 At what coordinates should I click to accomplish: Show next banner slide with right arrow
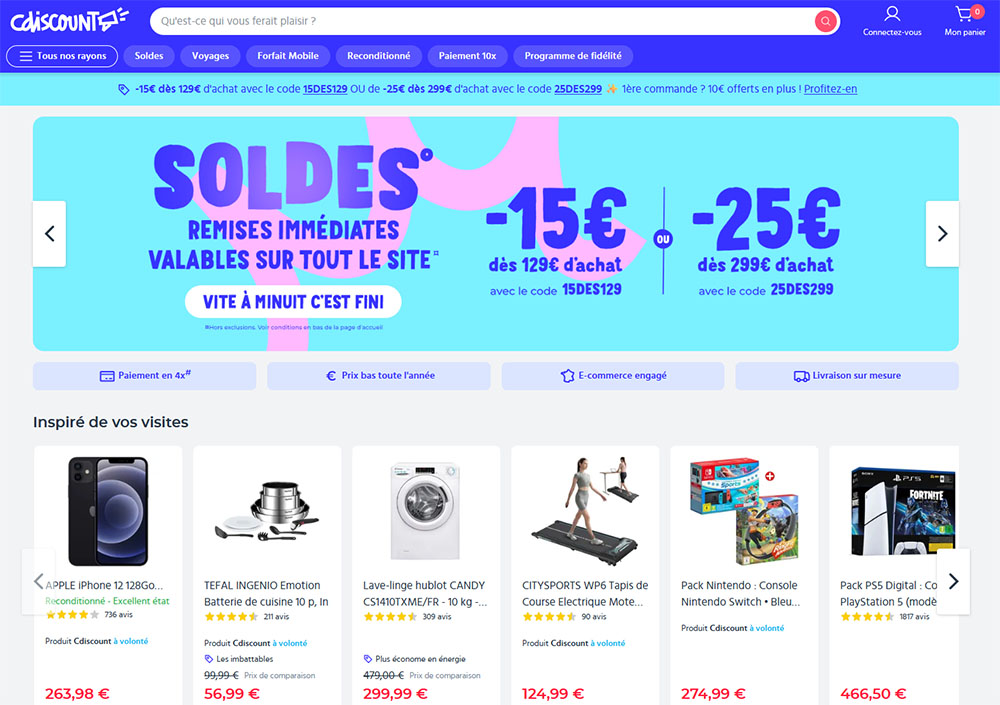click(942, 234)
